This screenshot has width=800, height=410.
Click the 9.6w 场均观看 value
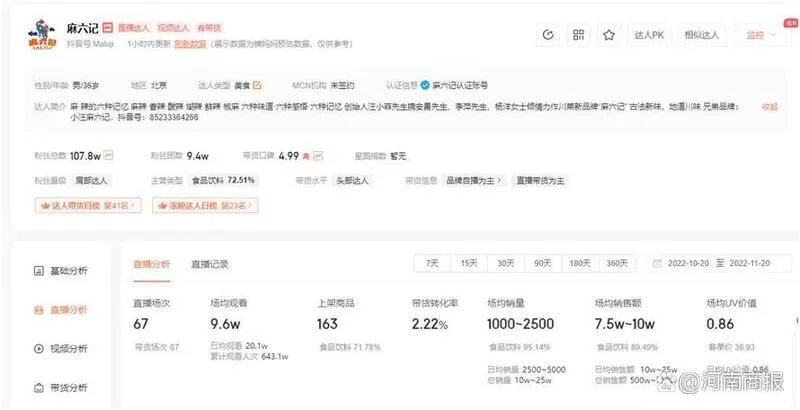point(225,324)
